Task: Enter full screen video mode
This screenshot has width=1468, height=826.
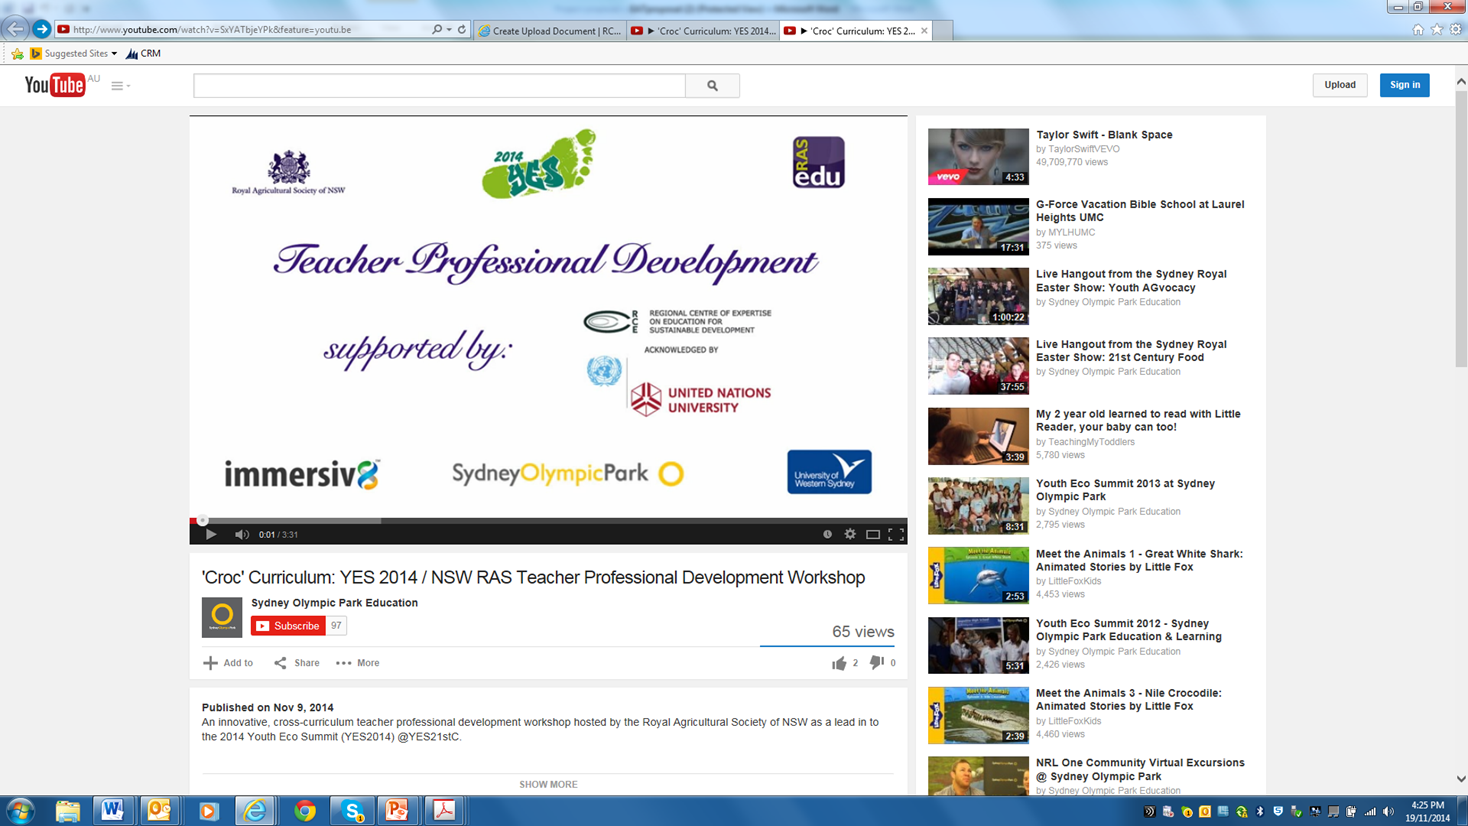Action: tap(896, 534)
